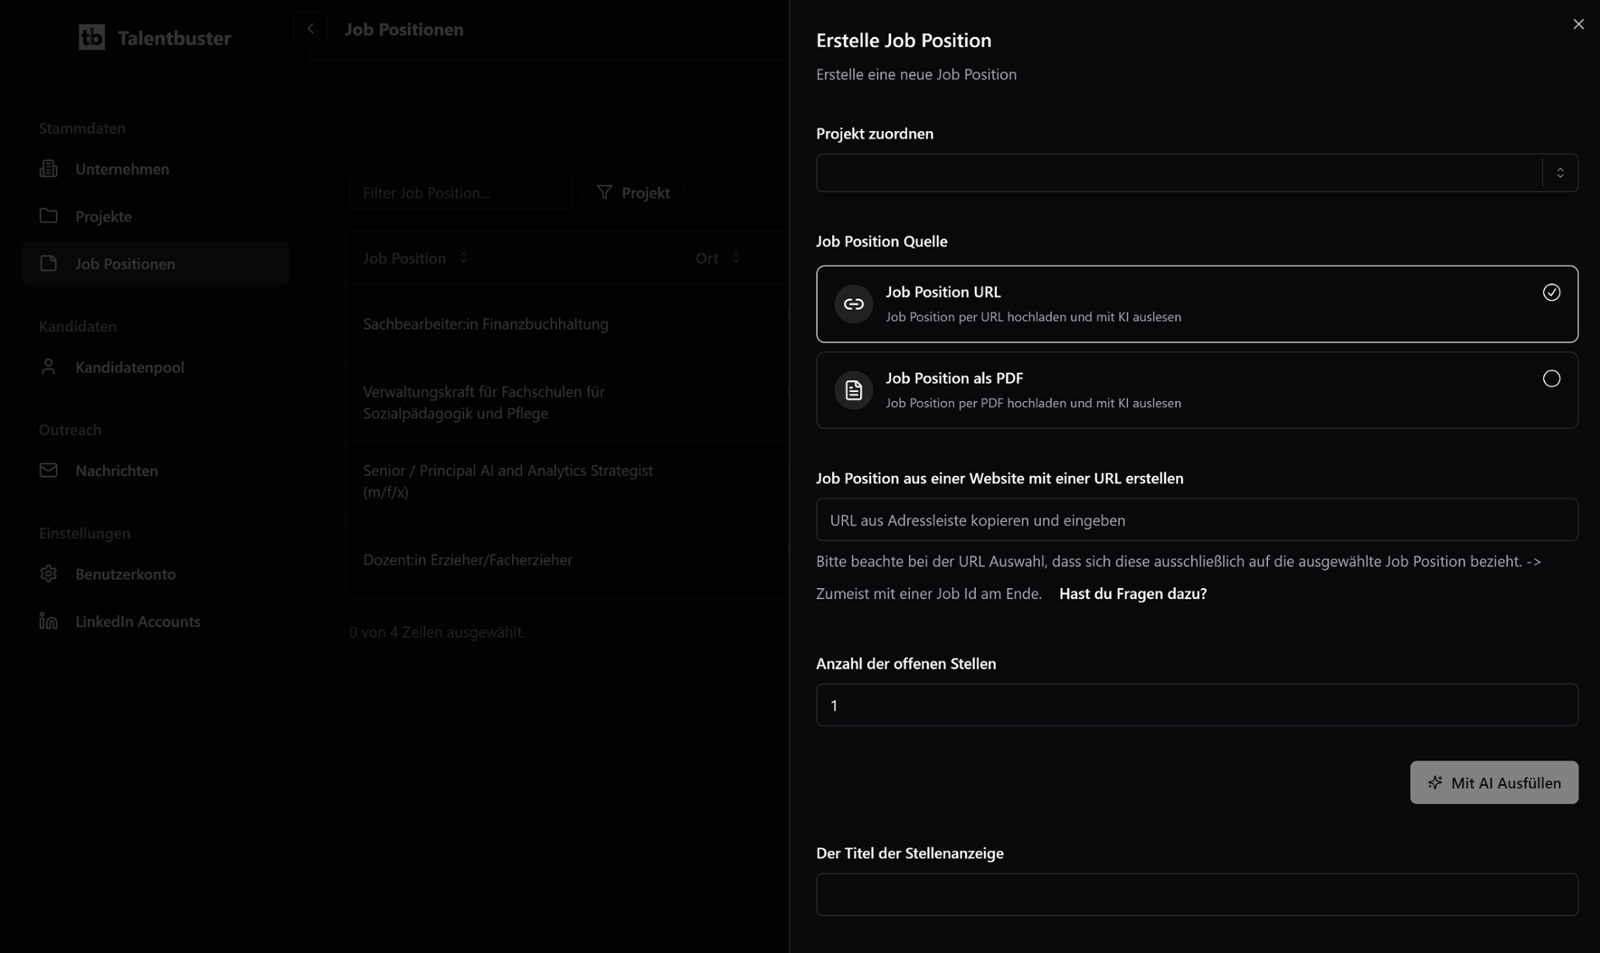Open Nachrichten envelope icon
The image size is (1600, 953).
coord(48,470)
